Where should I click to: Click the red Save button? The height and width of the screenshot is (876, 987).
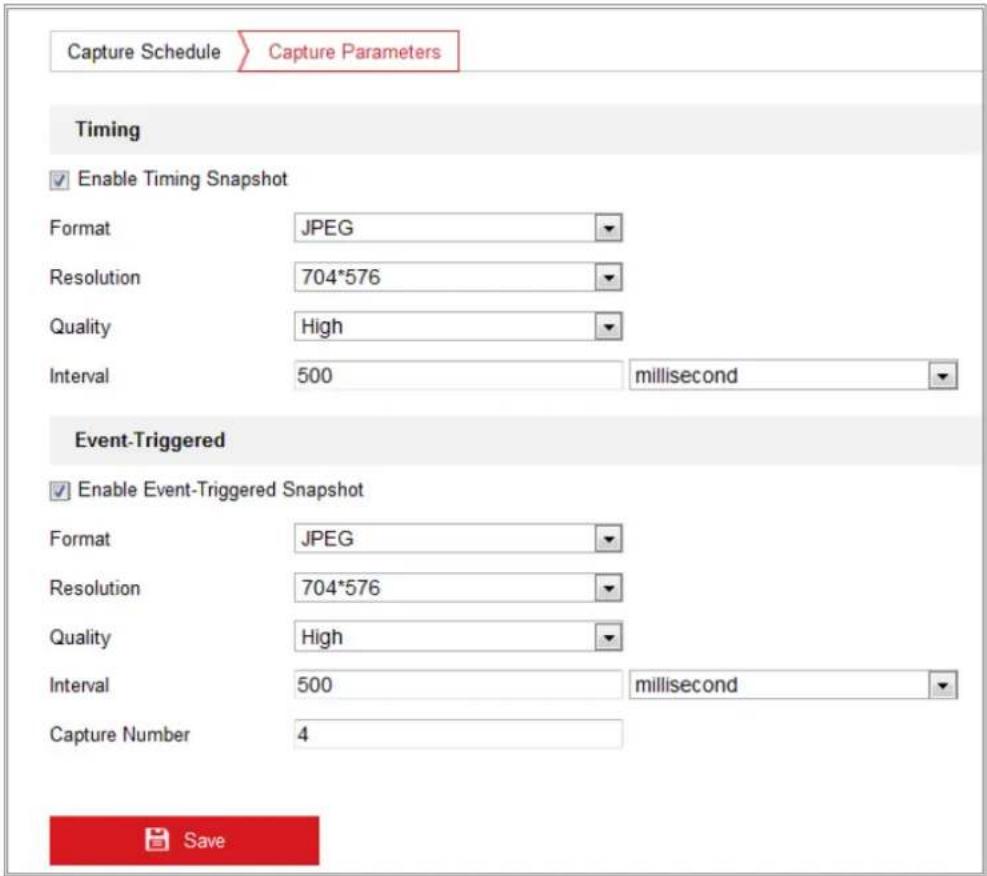[184, 840]
